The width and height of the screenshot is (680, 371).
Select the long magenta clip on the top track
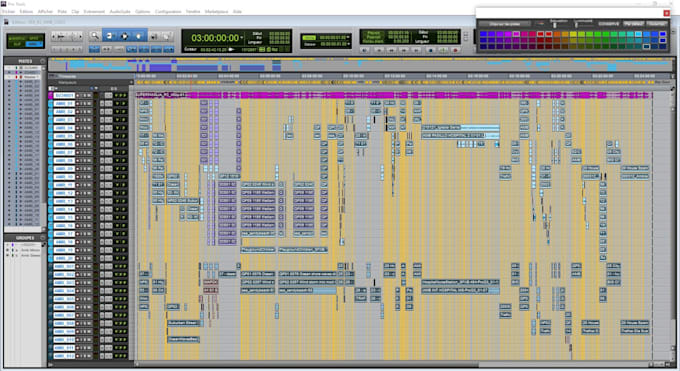click(394, 95)
